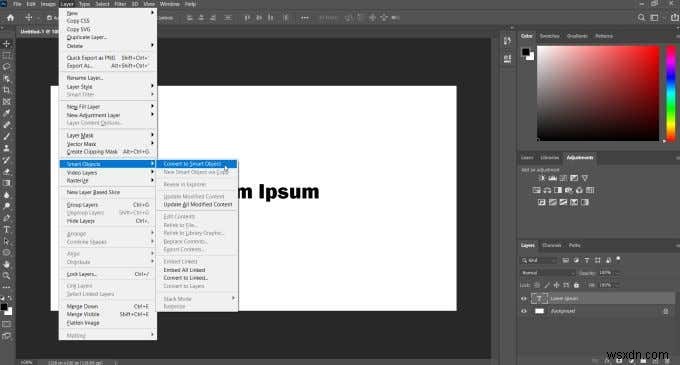Hide the Background layer
680x365 pixels.
pos(524,311)
